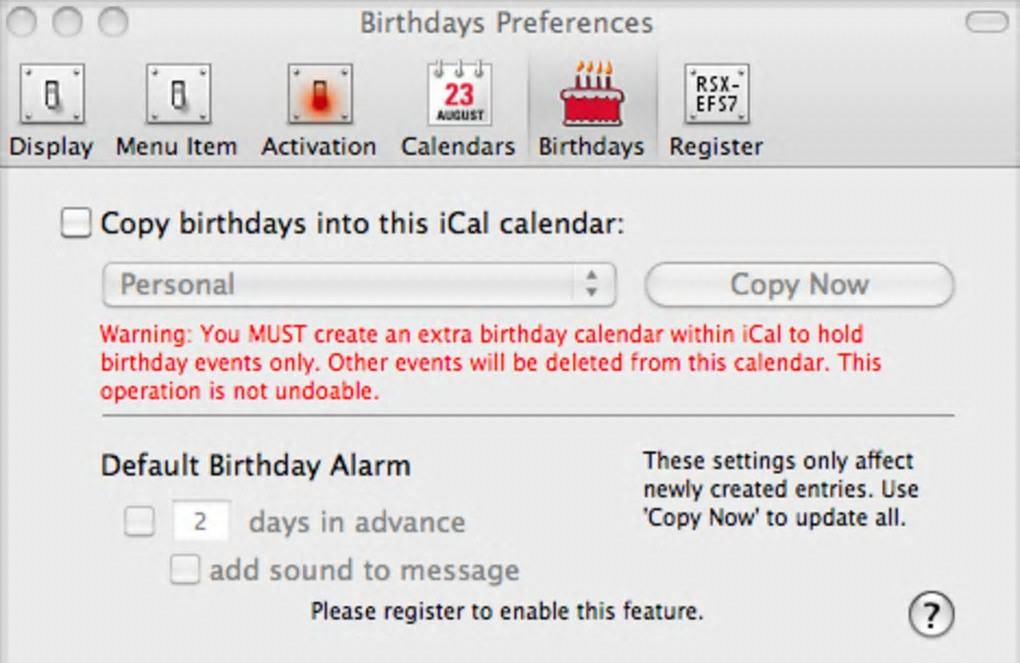Enable copy birthdays into iCal calendar
Image resolution: width=1020 pixels, height=663 pixels.
76,223
